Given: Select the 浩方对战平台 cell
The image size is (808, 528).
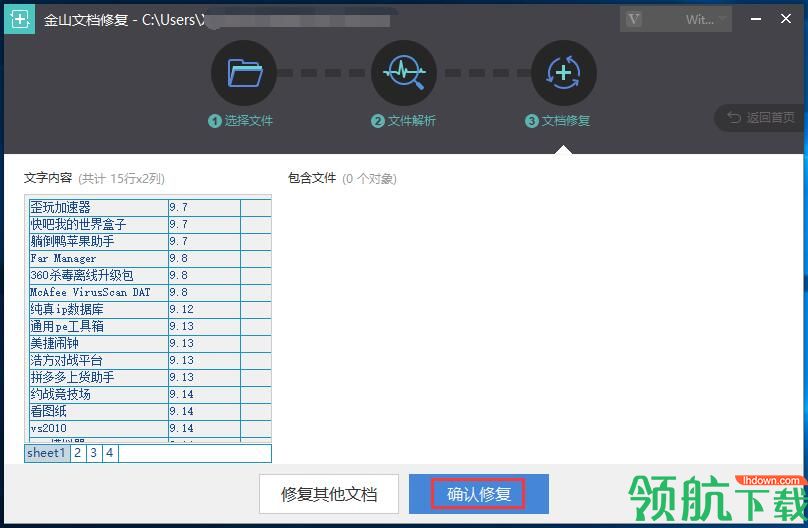Looking at the screenshot, I should (x=98, y=361).
